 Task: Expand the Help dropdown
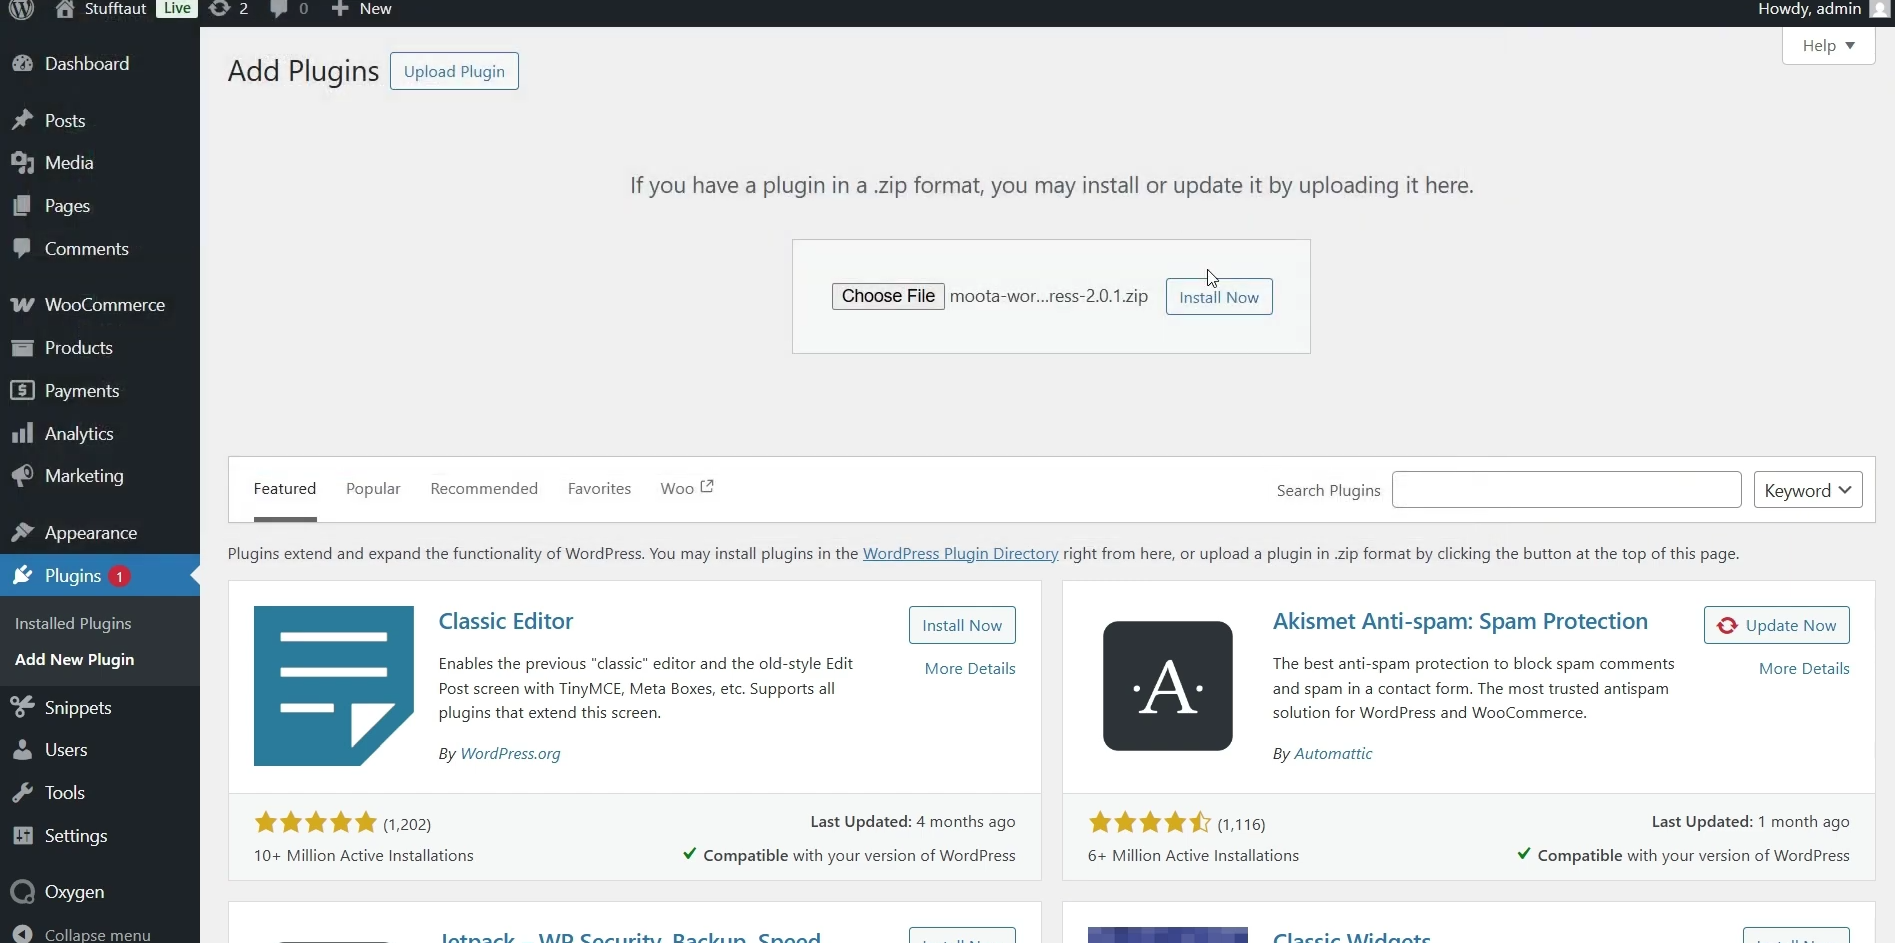tap(1828, 46)
